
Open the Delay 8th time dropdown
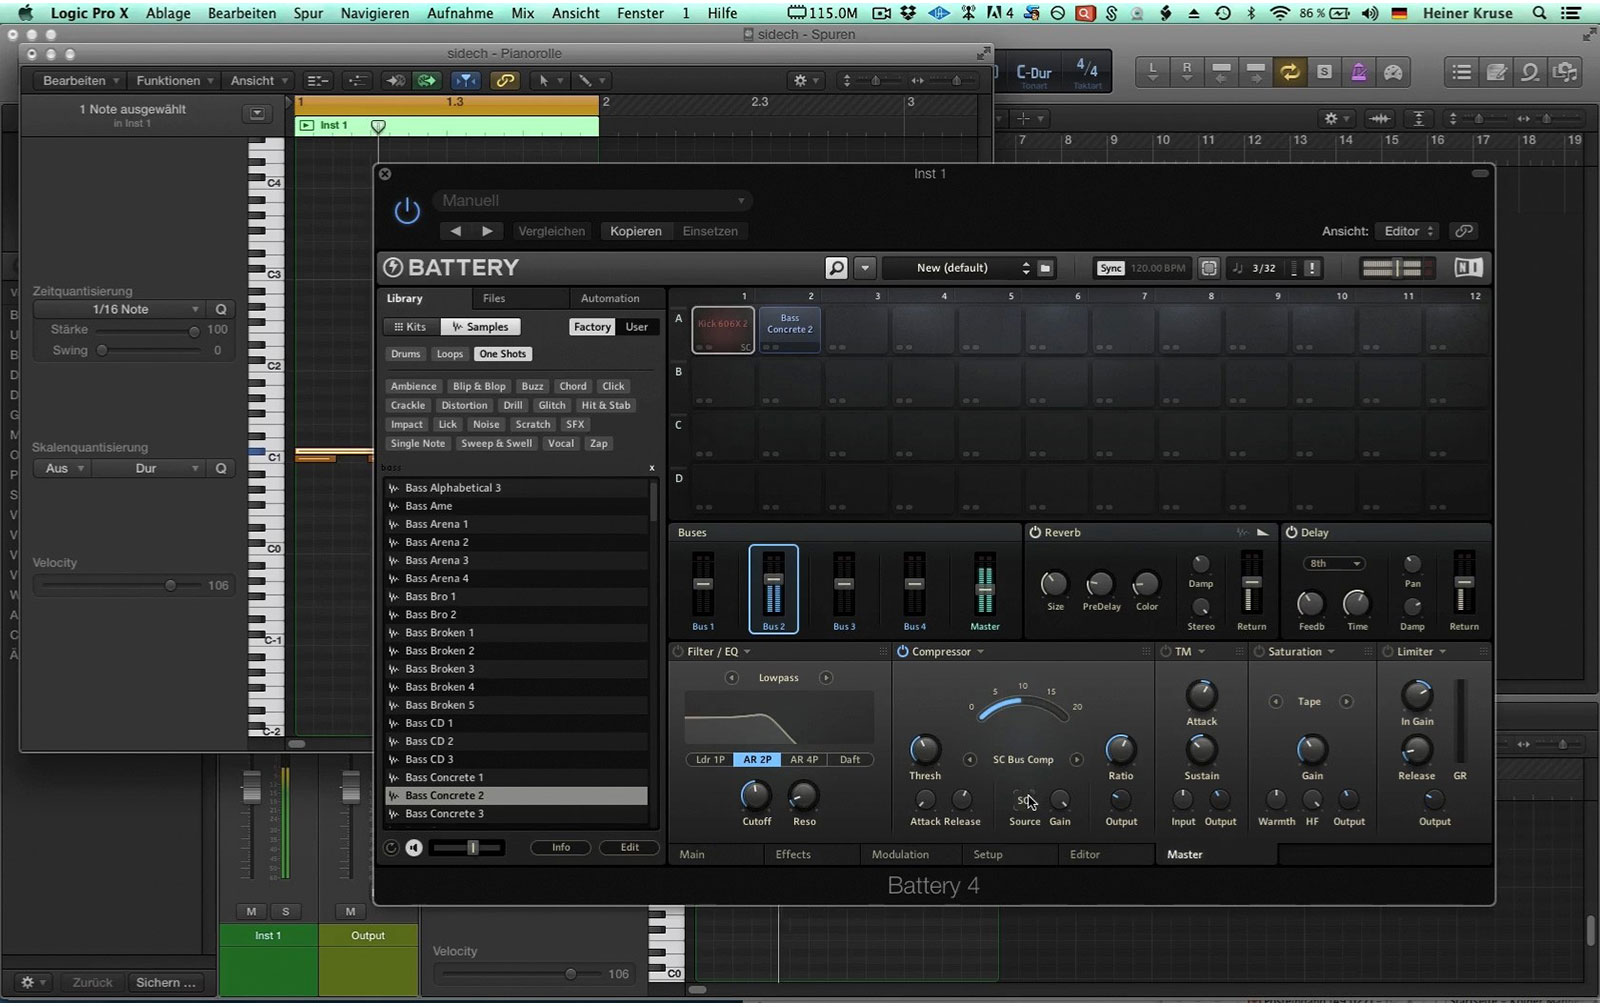pyautogui.click(x=1335, y=564)
